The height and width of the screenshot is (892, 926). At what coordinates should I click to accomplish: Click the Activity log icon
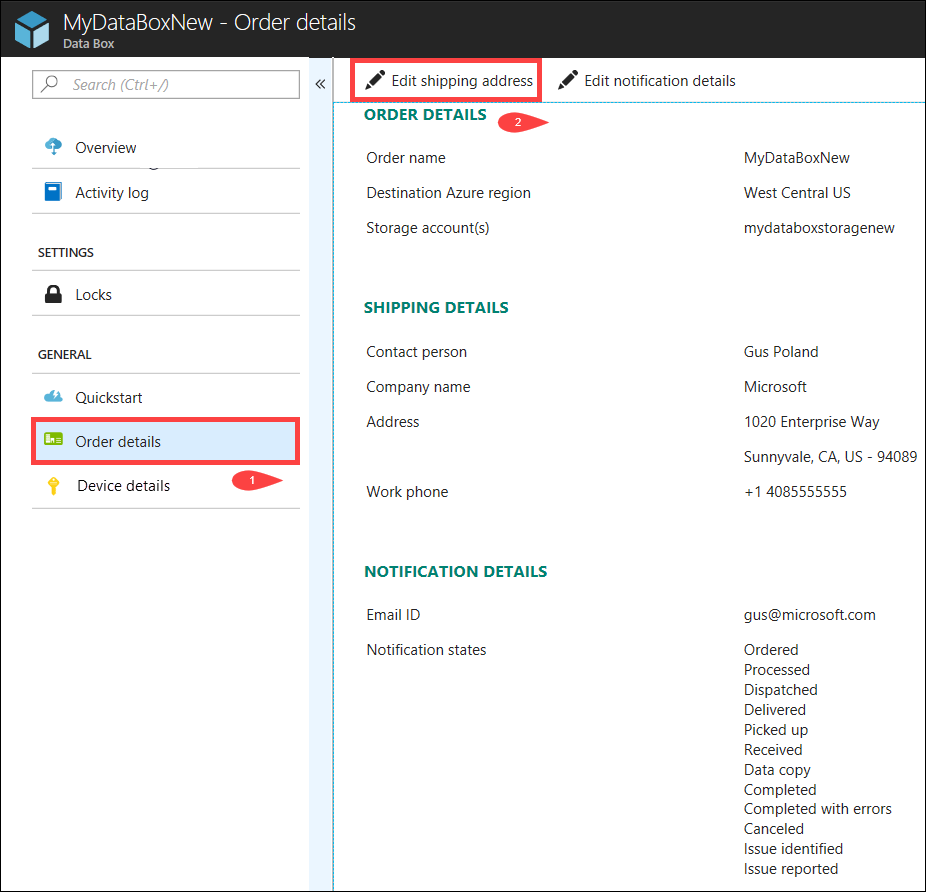click(x=52, y=191)
